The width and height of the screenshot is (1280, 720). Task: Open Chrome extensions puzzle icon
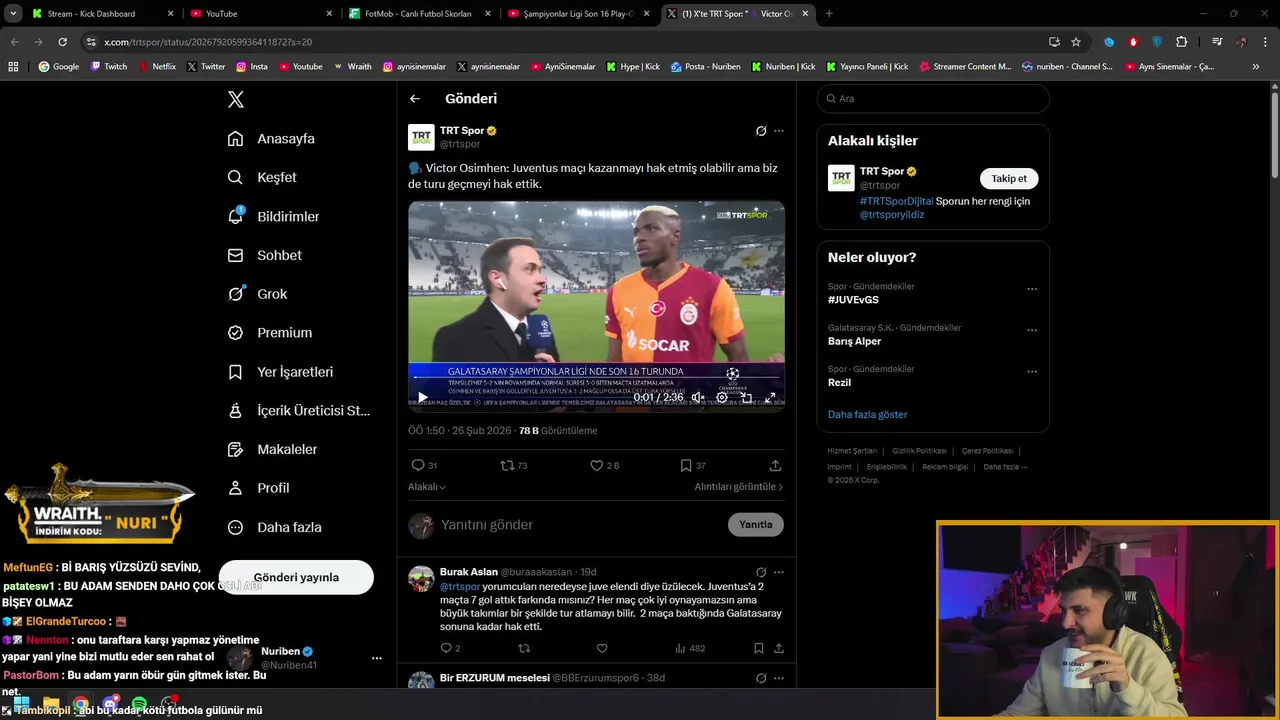click(x=1182, y=42)
